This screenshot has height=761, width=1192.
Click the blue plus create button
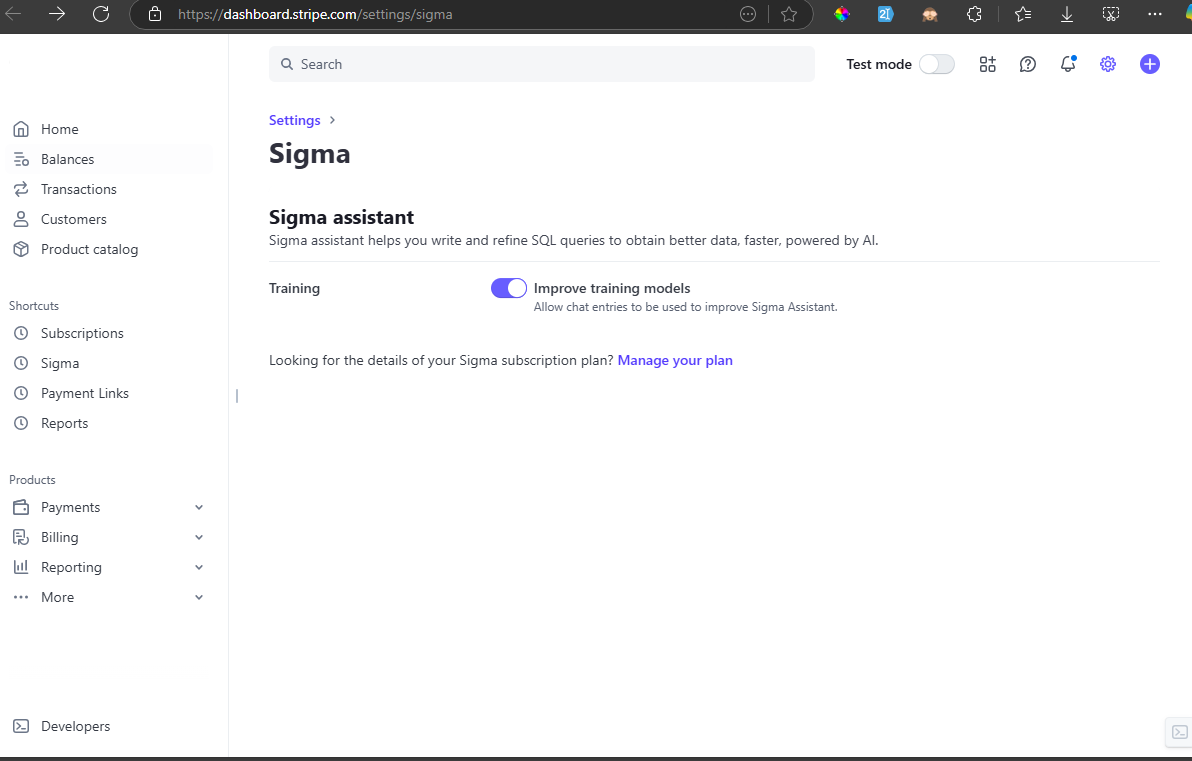coord(1149,64)
